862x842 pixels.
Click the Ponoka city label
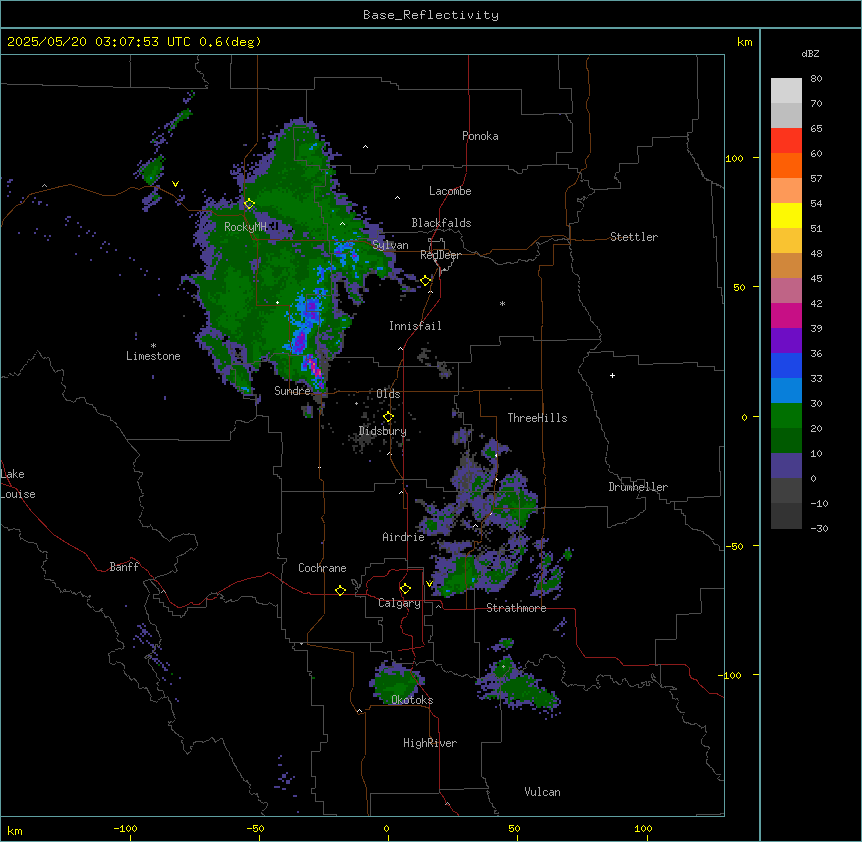pyautogui.click(x=480, y=136)
